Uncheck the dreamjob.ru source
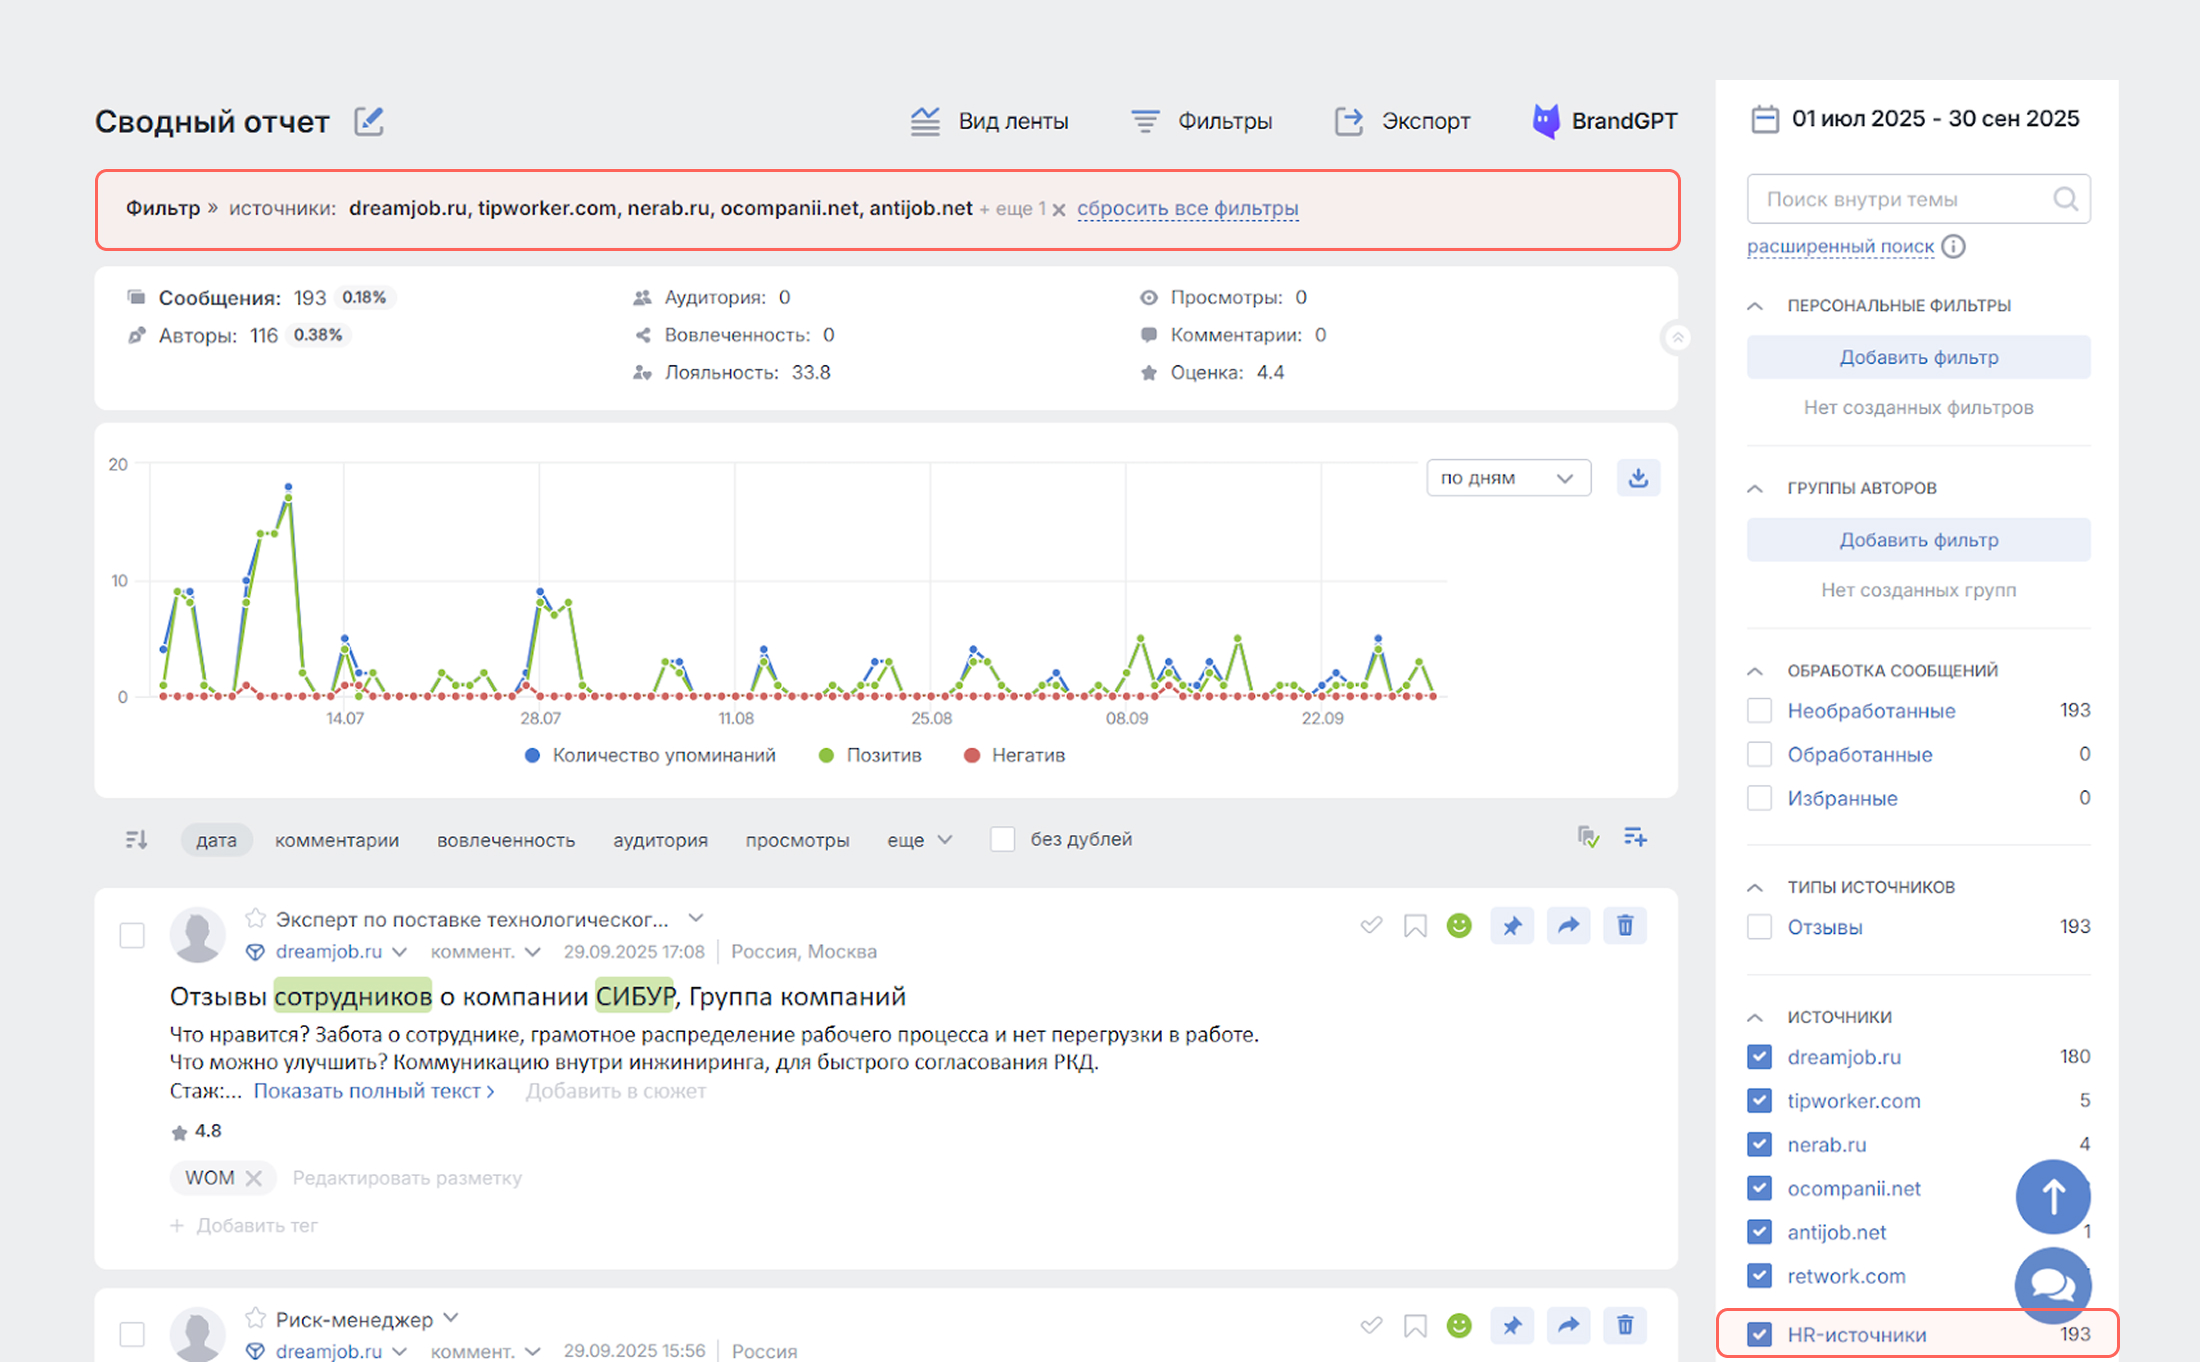 coord(1759,1057)
